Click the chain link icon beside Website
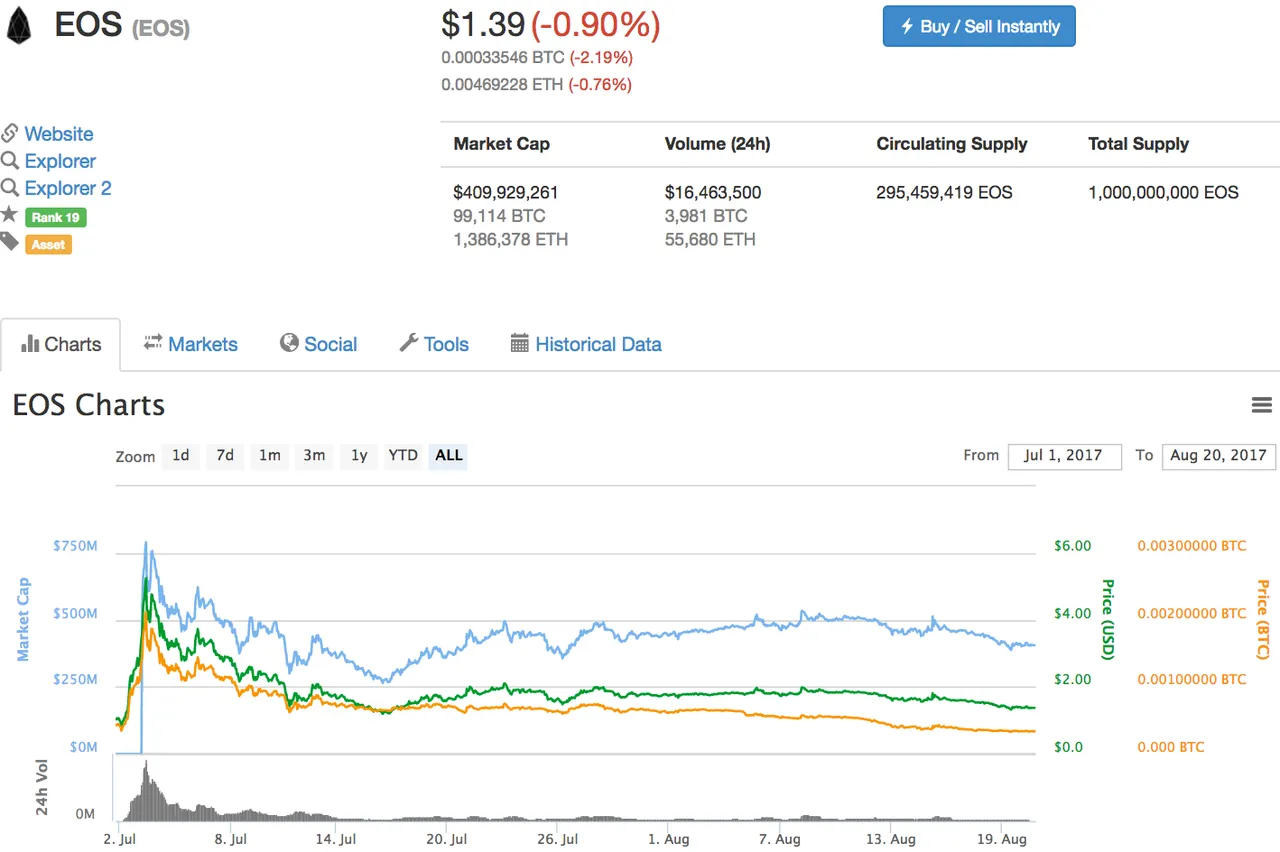 click(9, 134)
